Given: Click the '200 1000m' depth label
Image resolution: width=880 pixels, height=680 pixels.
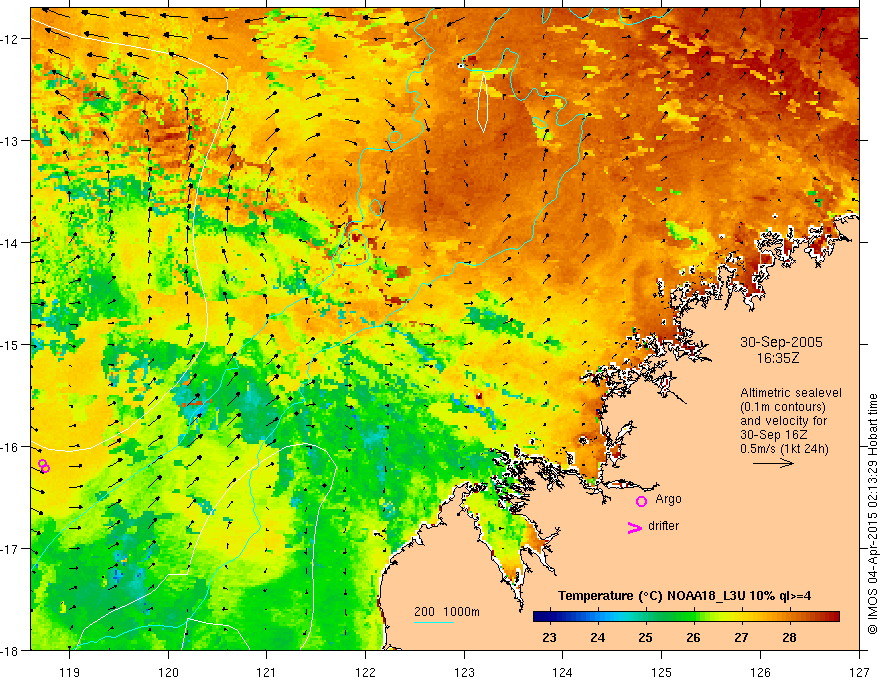Looking at the screenshot, I should [447, 612].
